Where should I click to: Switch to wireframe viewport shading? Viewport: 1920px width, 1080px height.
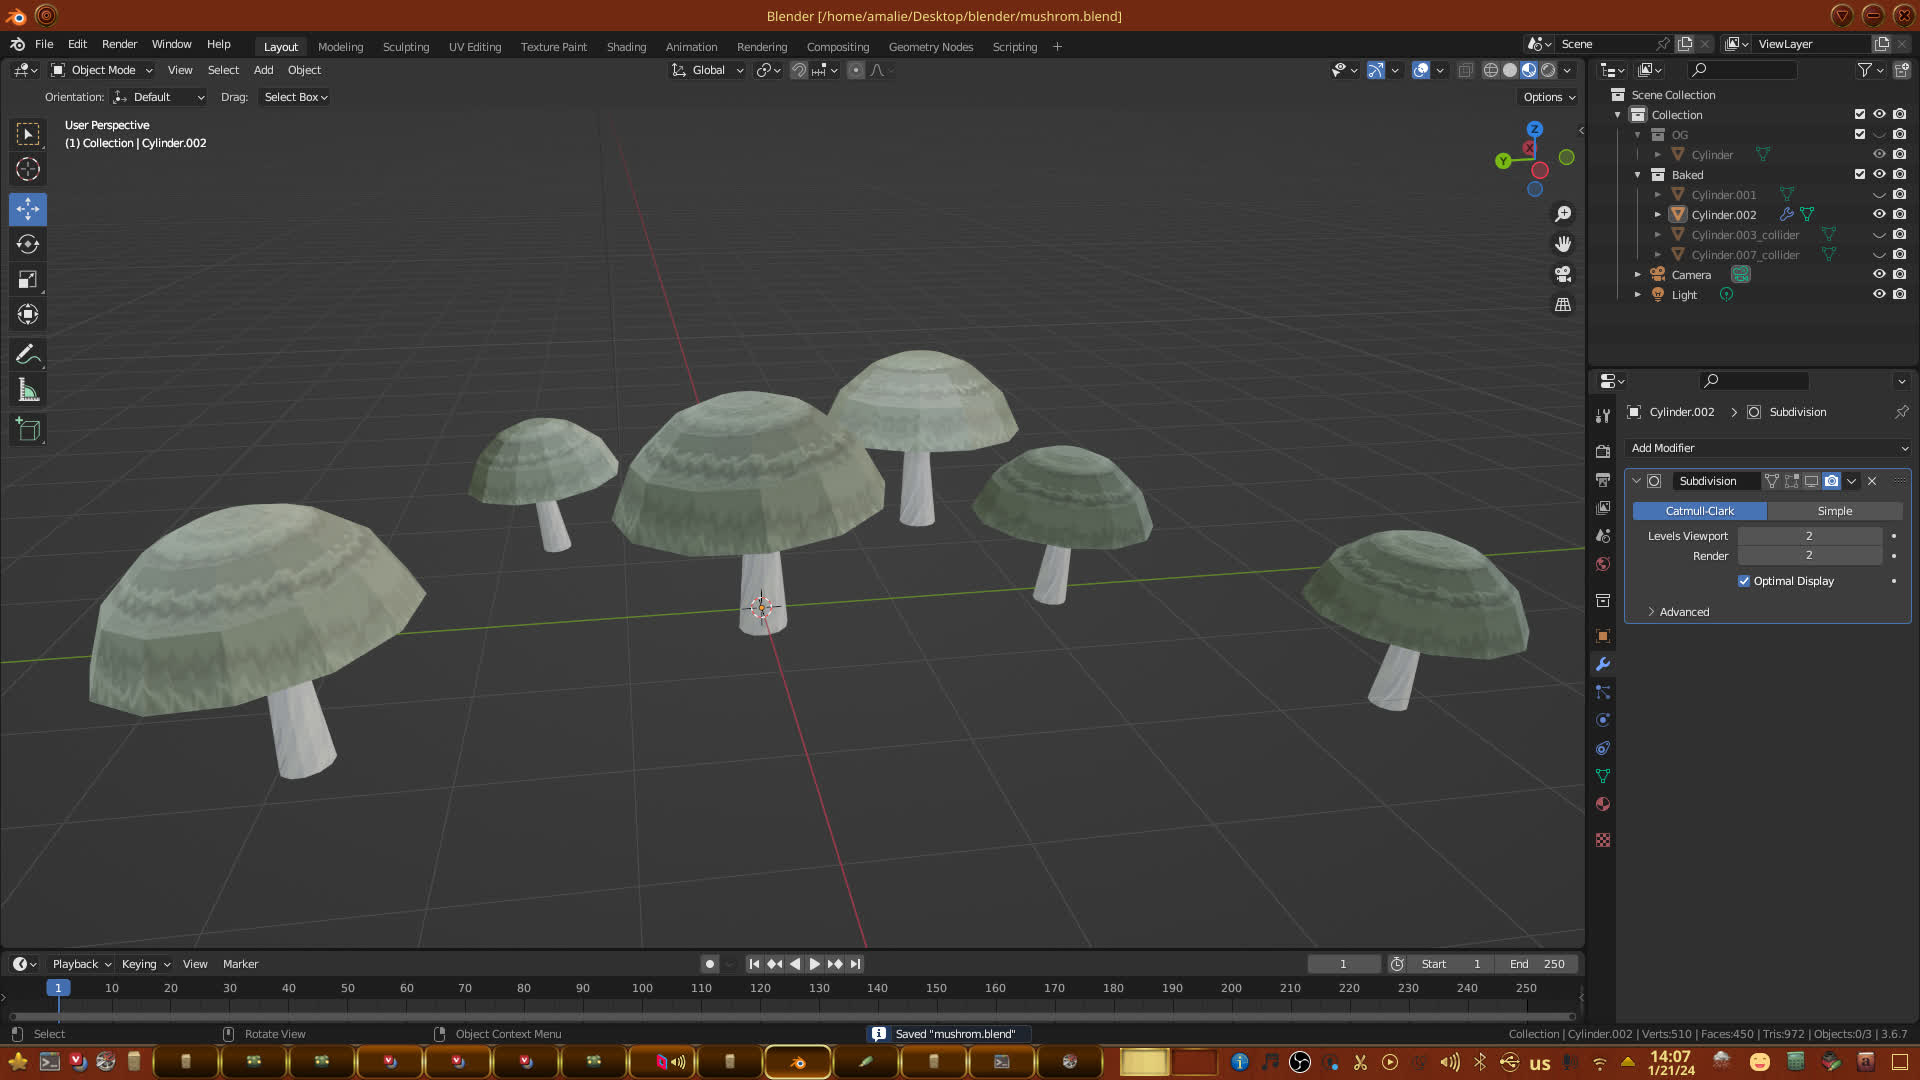(x=1490, y=70)
